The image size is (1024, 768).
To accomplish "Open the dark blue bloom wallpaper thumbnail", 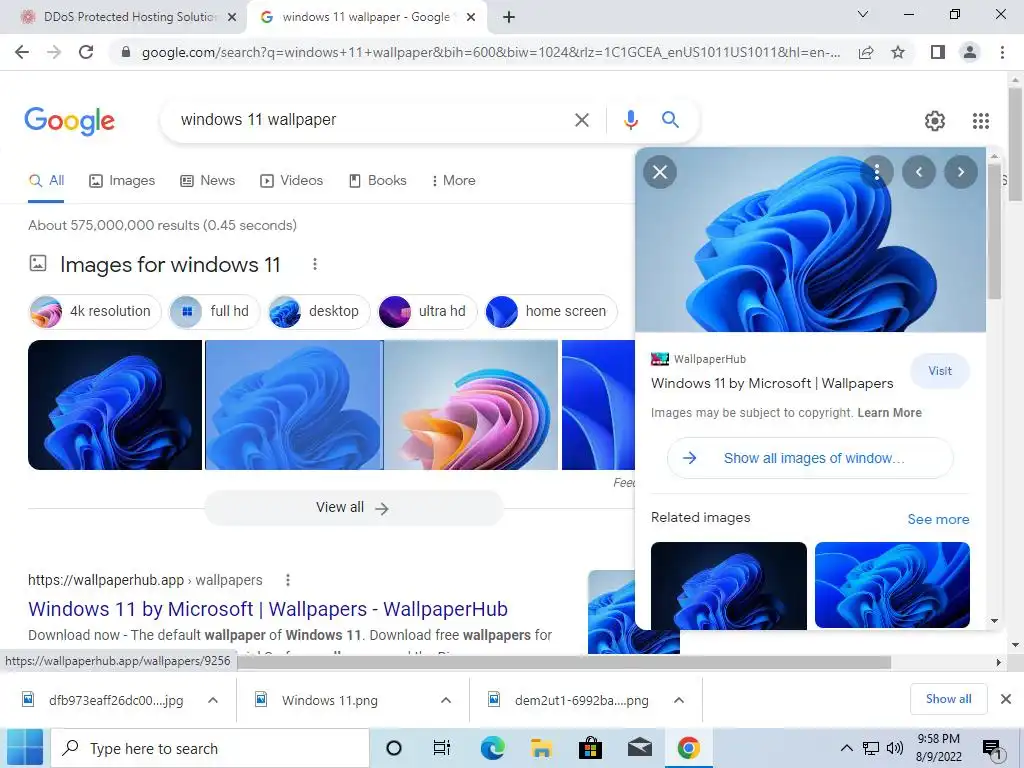I will pos(115,405).
